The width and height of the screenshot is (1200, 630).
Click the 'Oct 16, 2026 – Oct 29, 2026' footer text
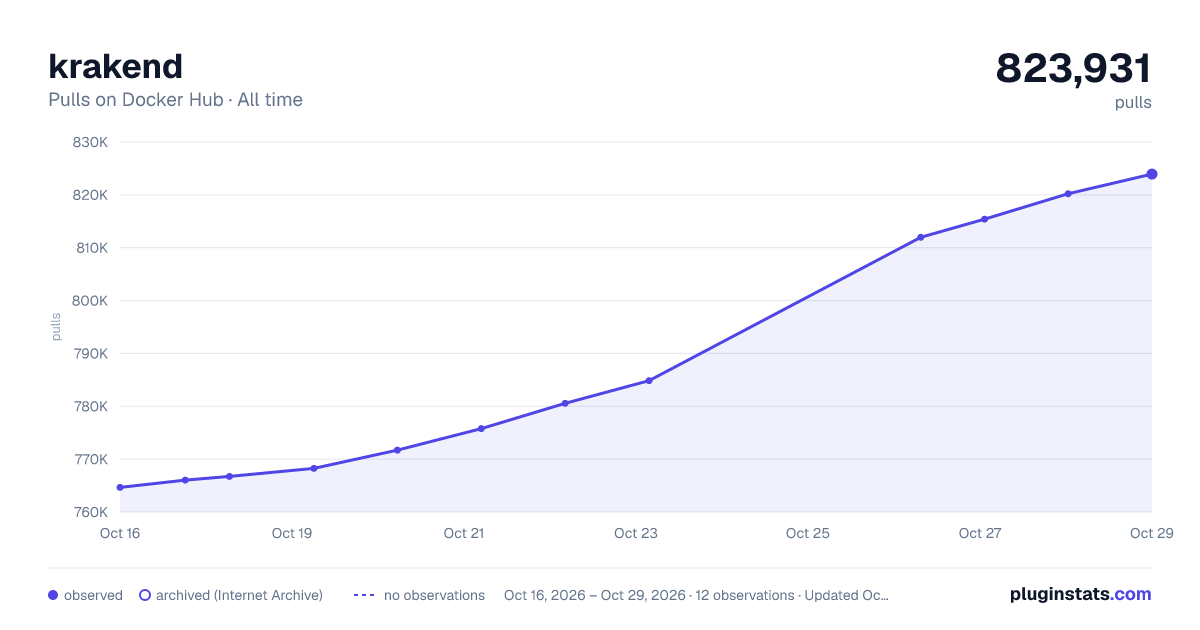click(x=595, y=595)
